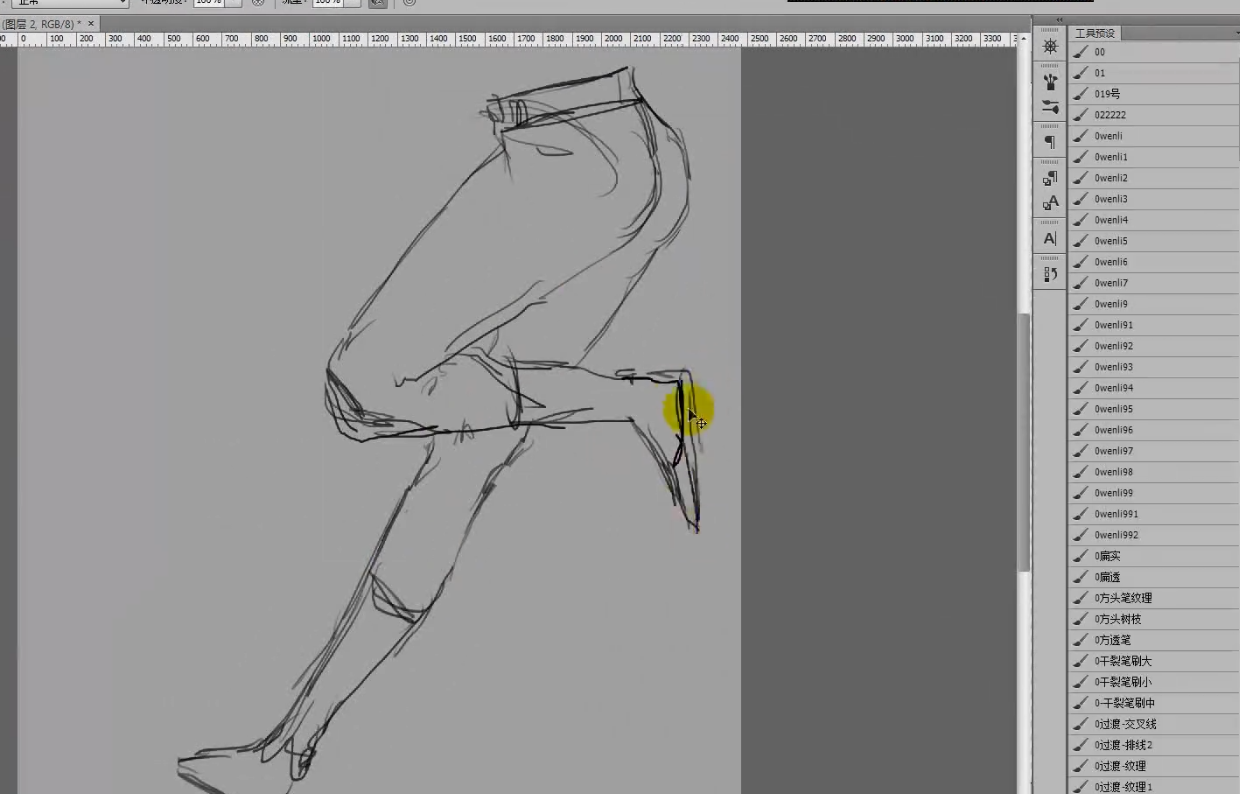
Task: Choose the 022222 tool preset
Action: coord(1153,115)
